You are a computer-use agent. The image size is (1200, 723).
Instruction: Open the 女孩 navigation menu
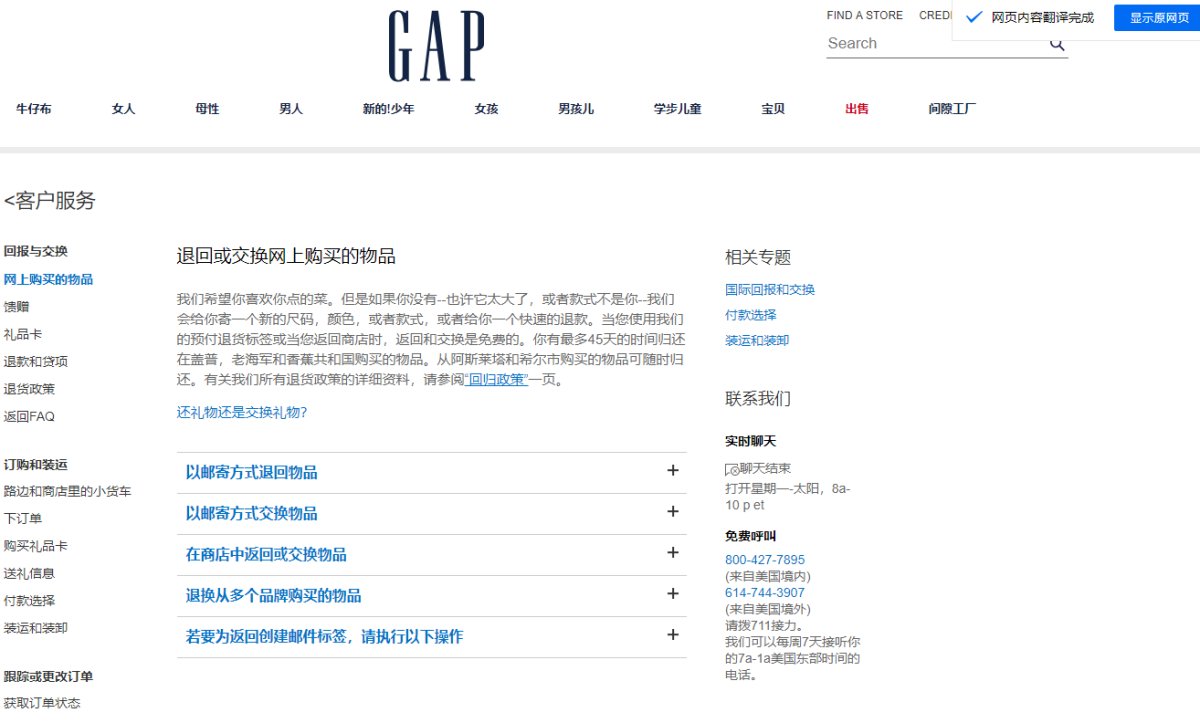tap(486, 109)
